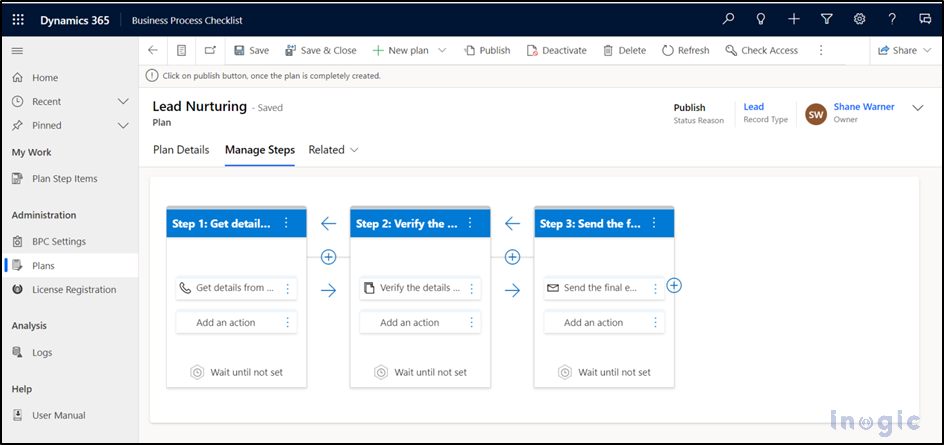
Task: Open Step 1 header more options menu
Action: click(x=287, y=224)
